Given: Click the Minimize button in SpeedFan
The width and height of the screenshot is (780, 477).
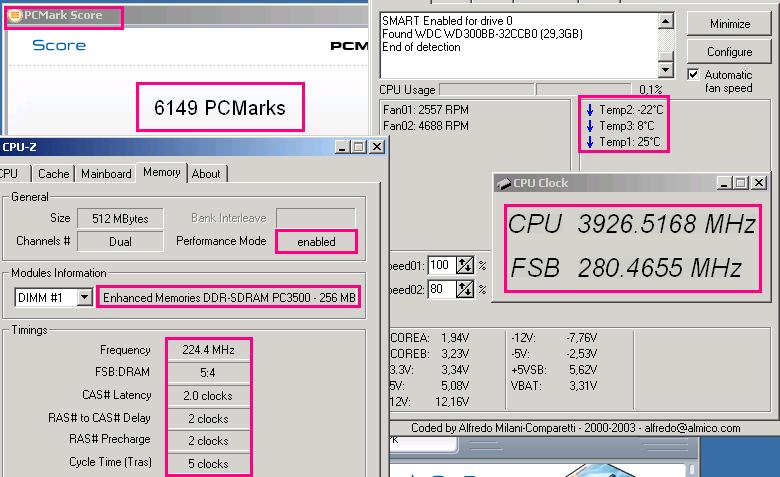Looking at the screenshot, I should click(x=729, y=24).
